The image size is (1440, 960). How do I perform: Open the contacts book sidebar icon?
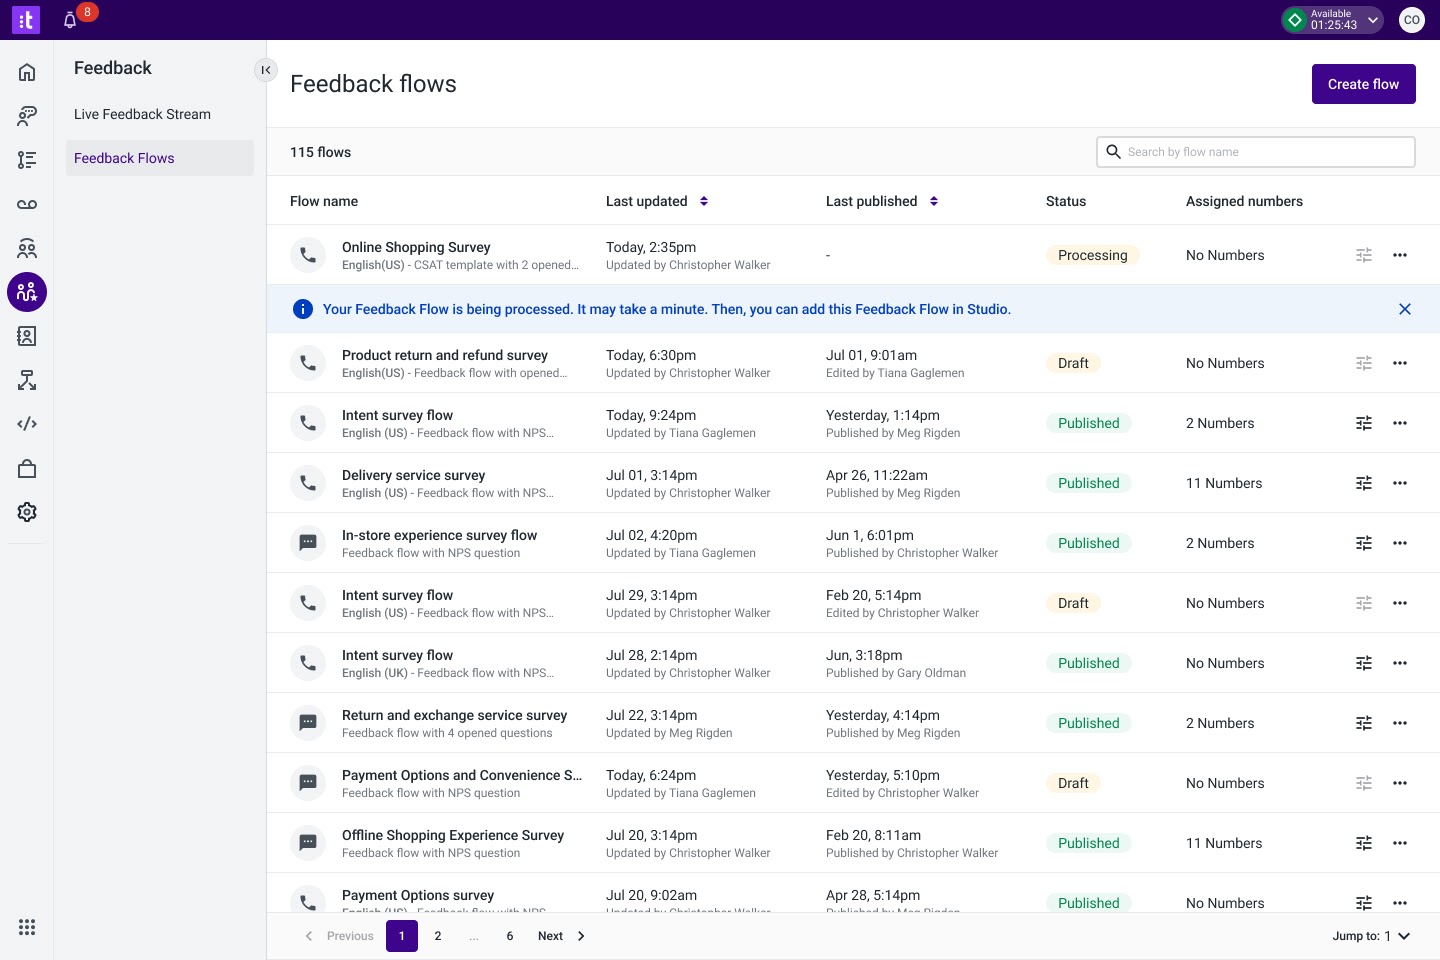click(x=27, y=336)
